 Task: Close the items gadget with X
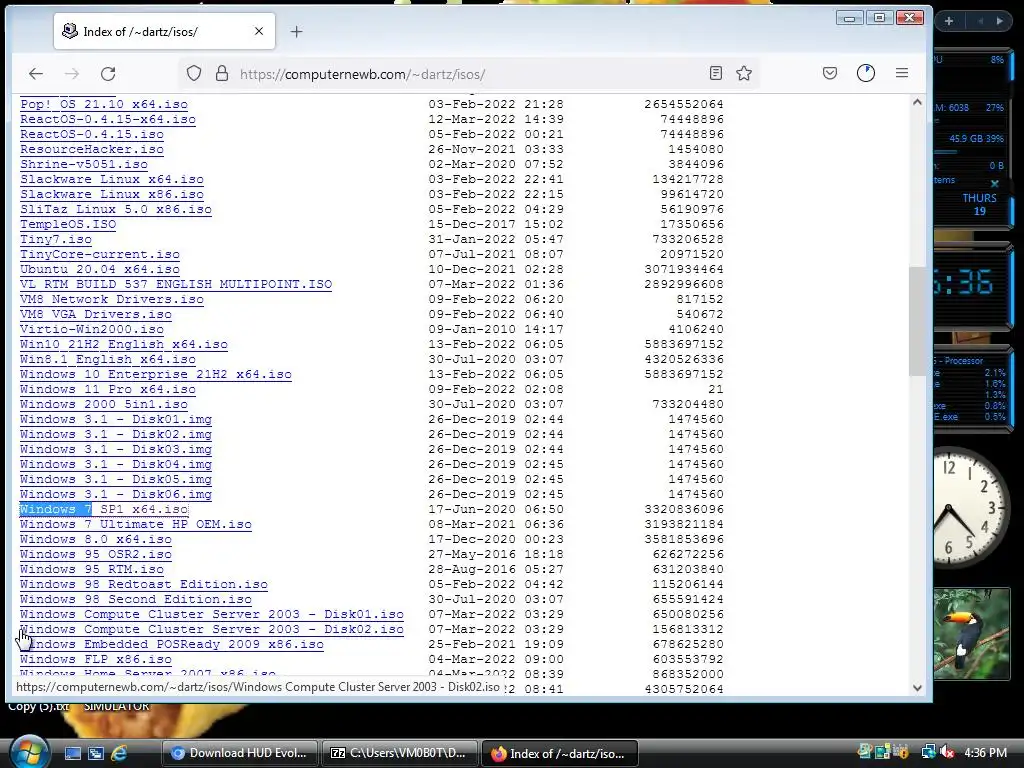pyautogui.click(x=995, y=184)
